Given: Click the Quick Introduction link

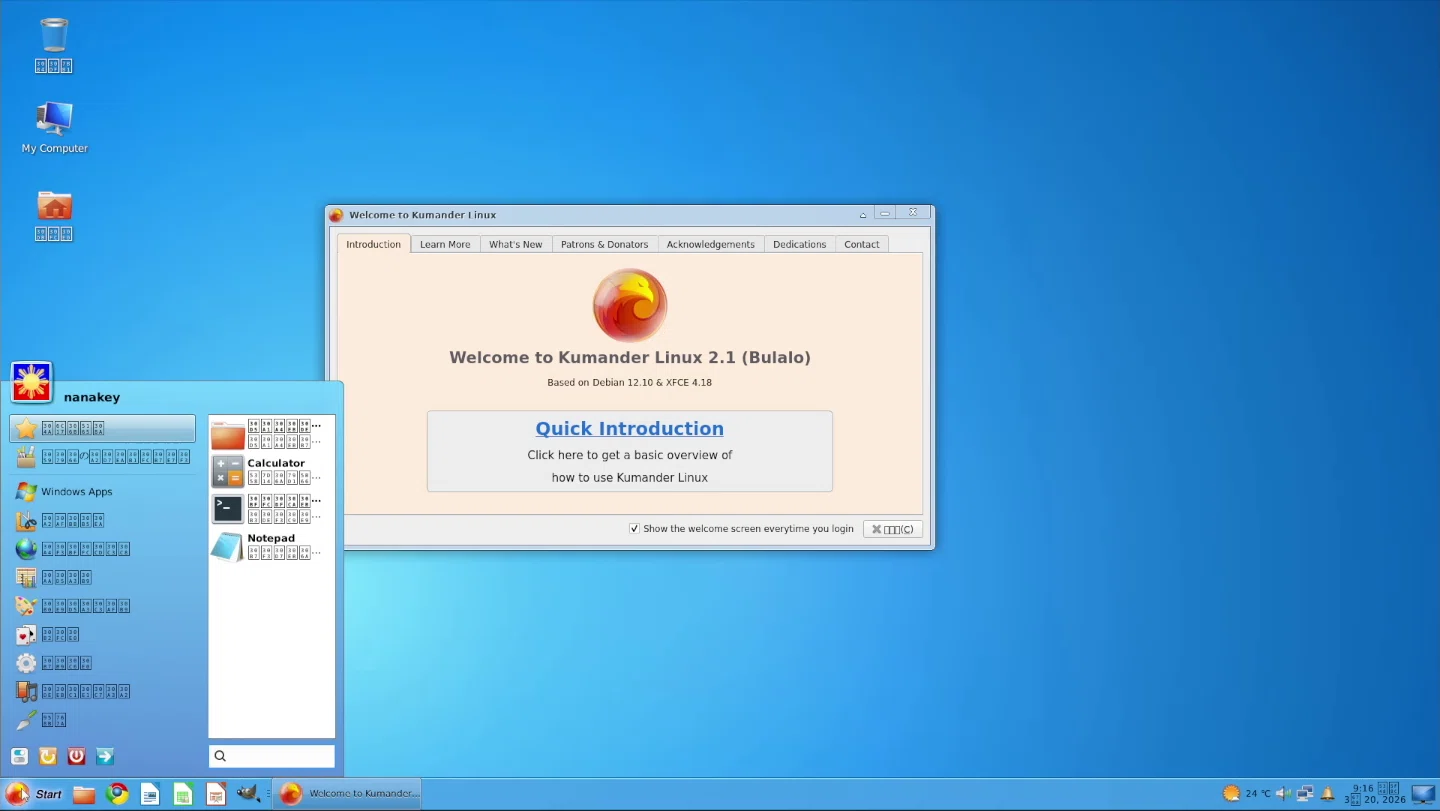Looking at the screenshot, I should point(629,429).
